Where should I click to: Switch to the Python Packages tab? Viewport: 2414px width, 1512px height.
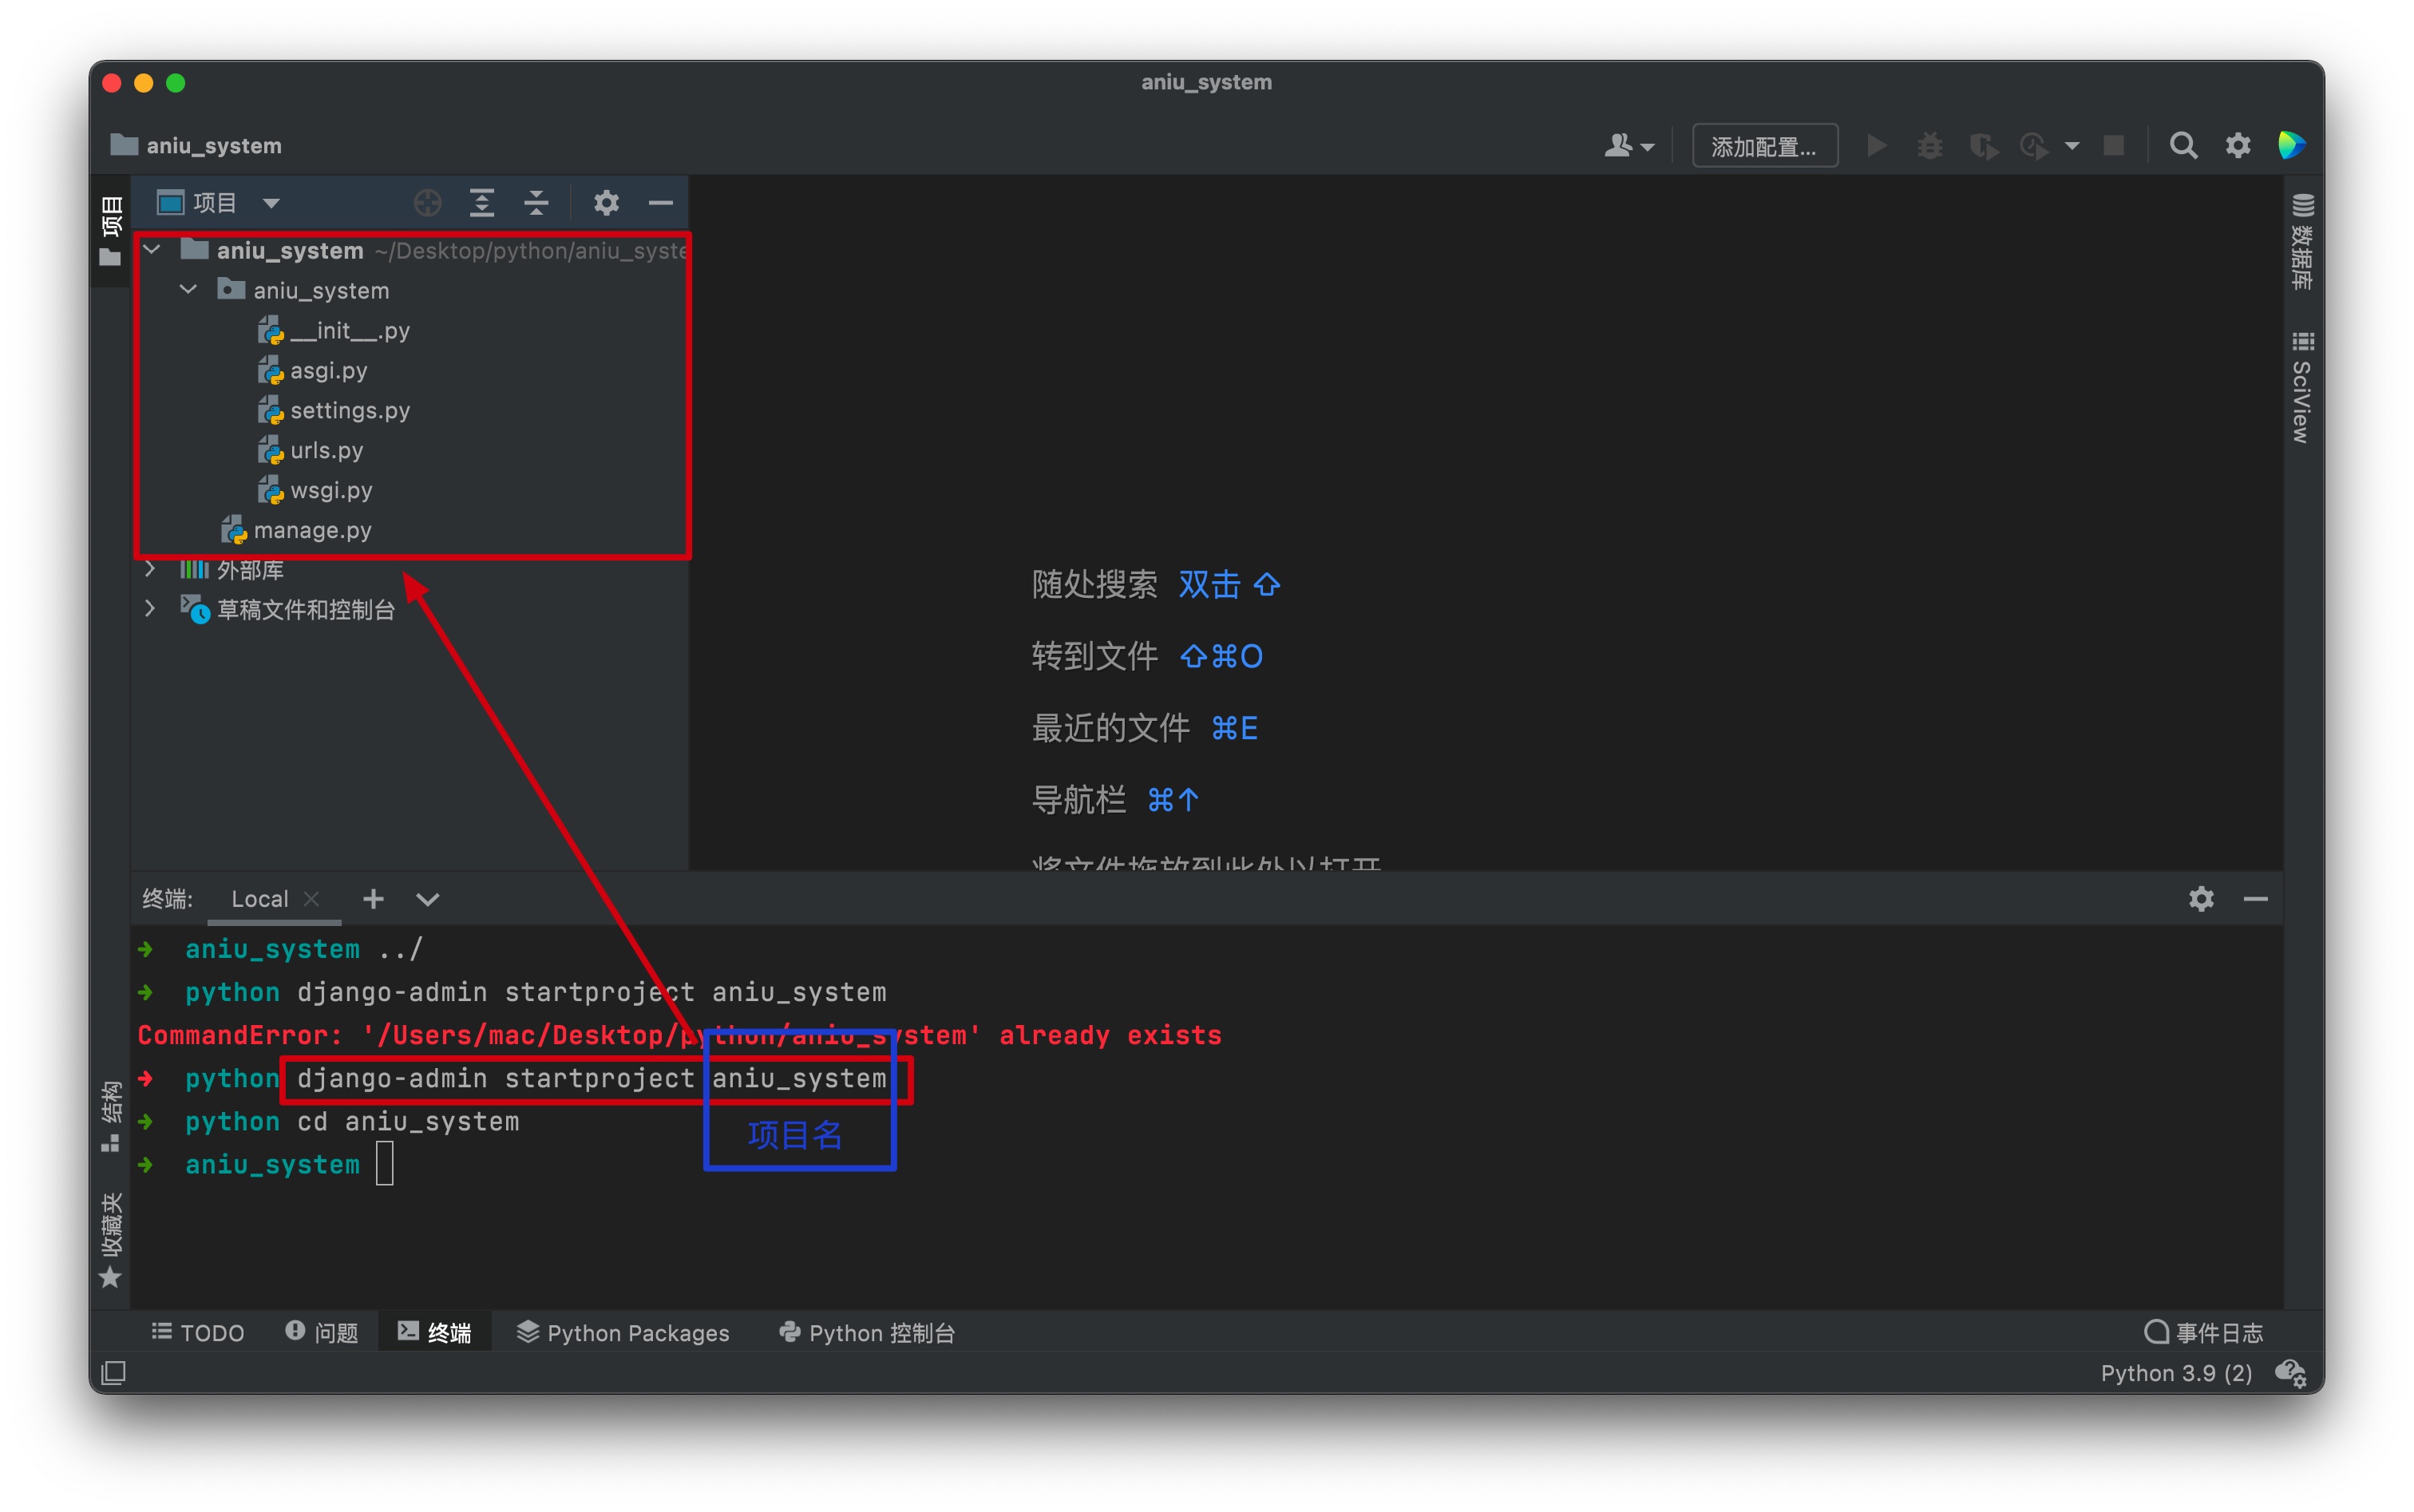click(623, 1333)
